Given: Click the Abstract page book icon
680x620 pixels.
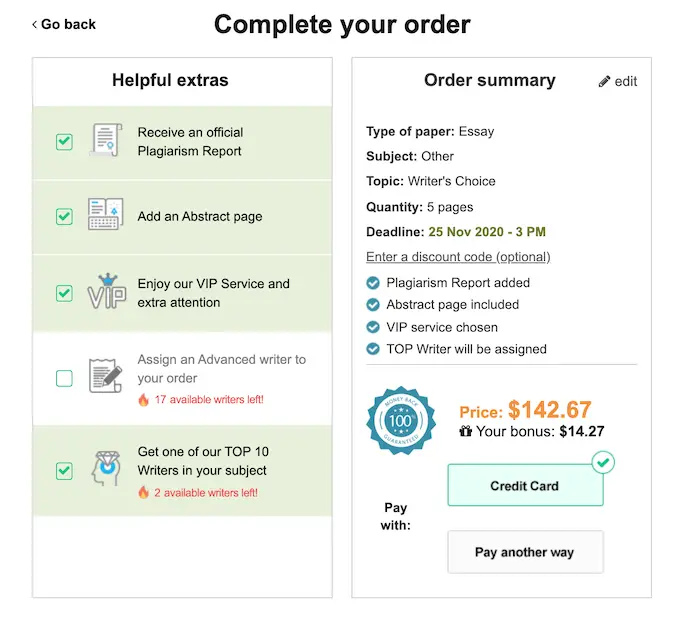Looking at the screenshot, I should (x=105, y=216).
